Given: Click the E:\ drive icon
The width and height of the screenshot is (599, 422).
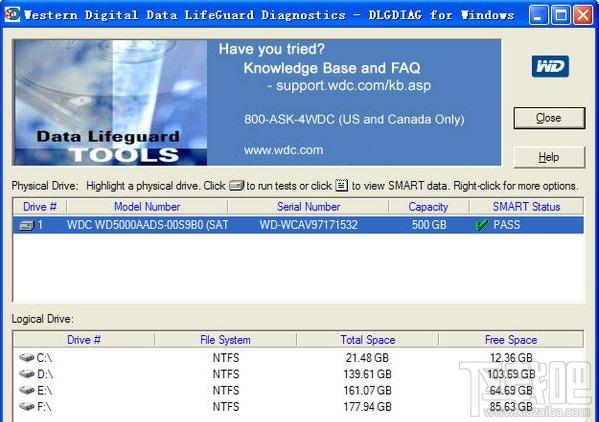Looking at the screenshot, I should [x=27, y=390].
